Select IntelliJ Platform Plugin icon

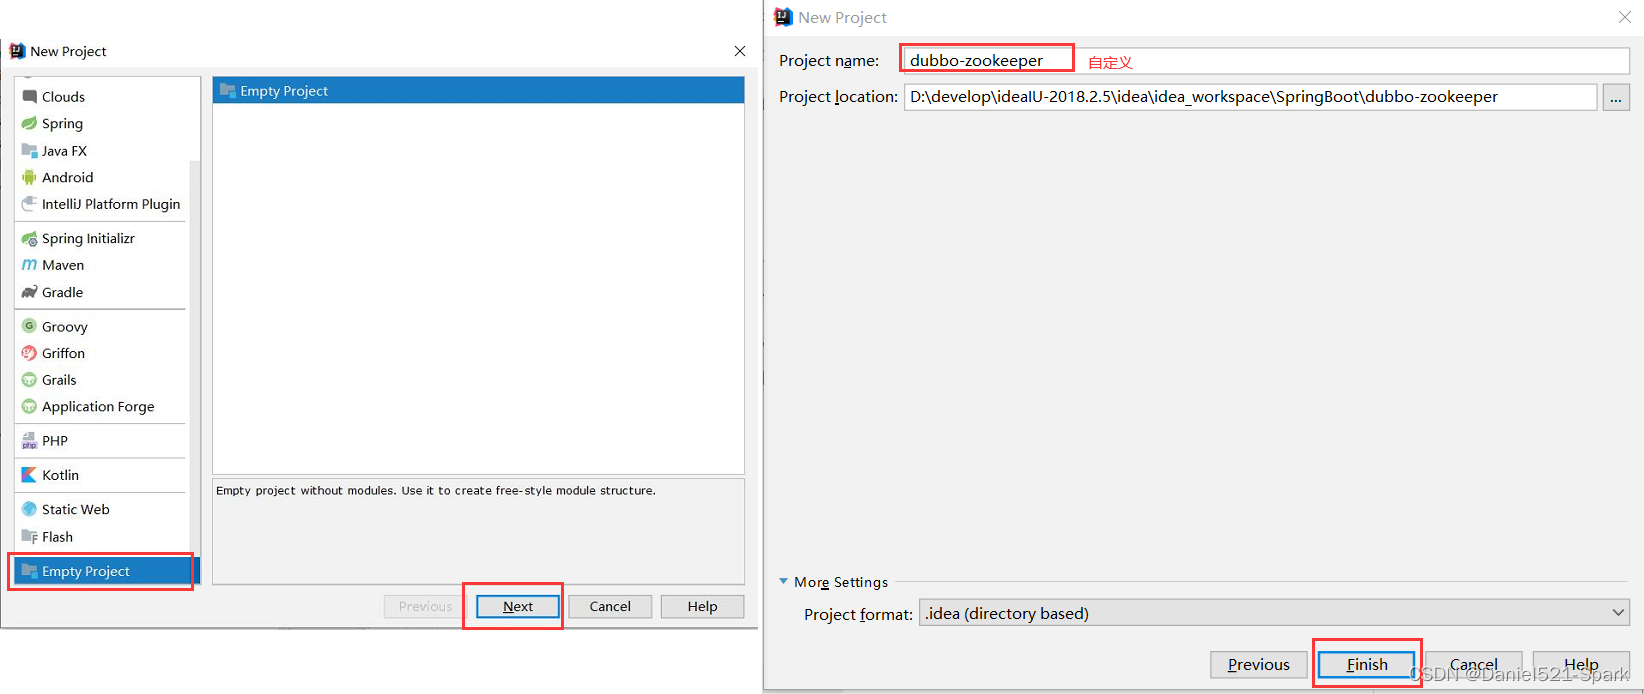(29, 204)
